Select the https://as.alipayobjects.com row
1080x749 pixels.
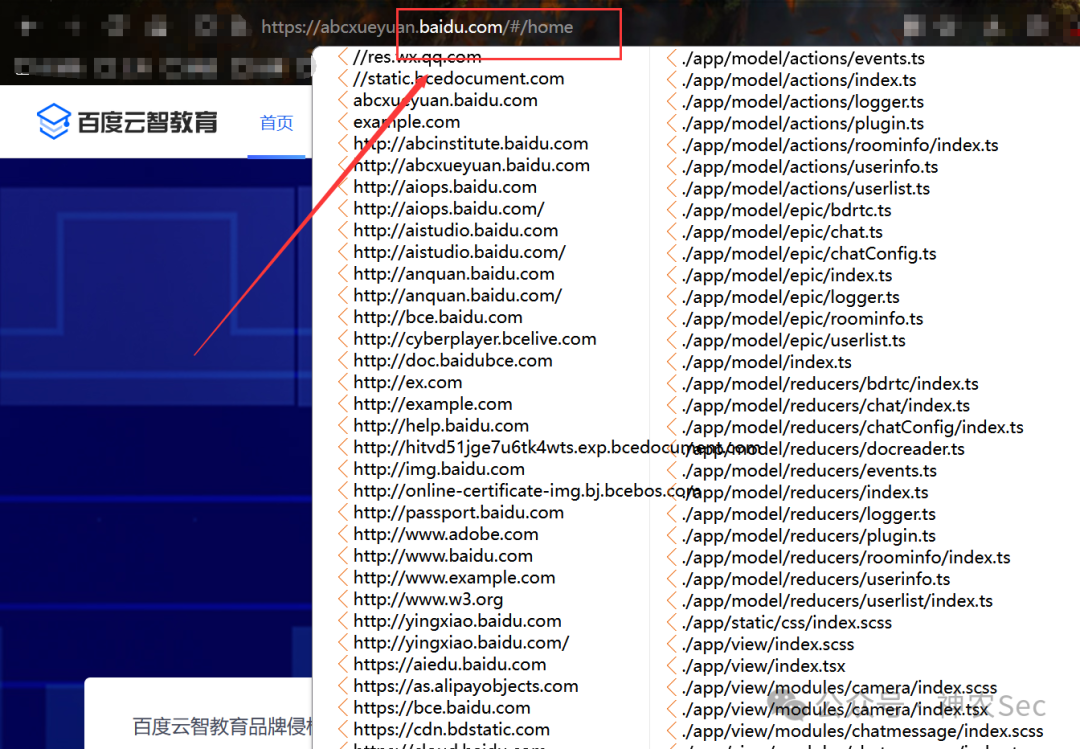click(466, 686)
